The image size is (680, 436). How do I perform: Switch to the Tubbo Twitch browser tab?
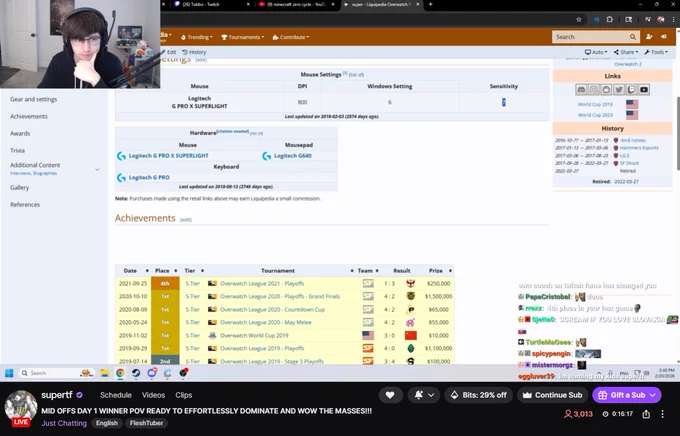click(x=212, y=4)
